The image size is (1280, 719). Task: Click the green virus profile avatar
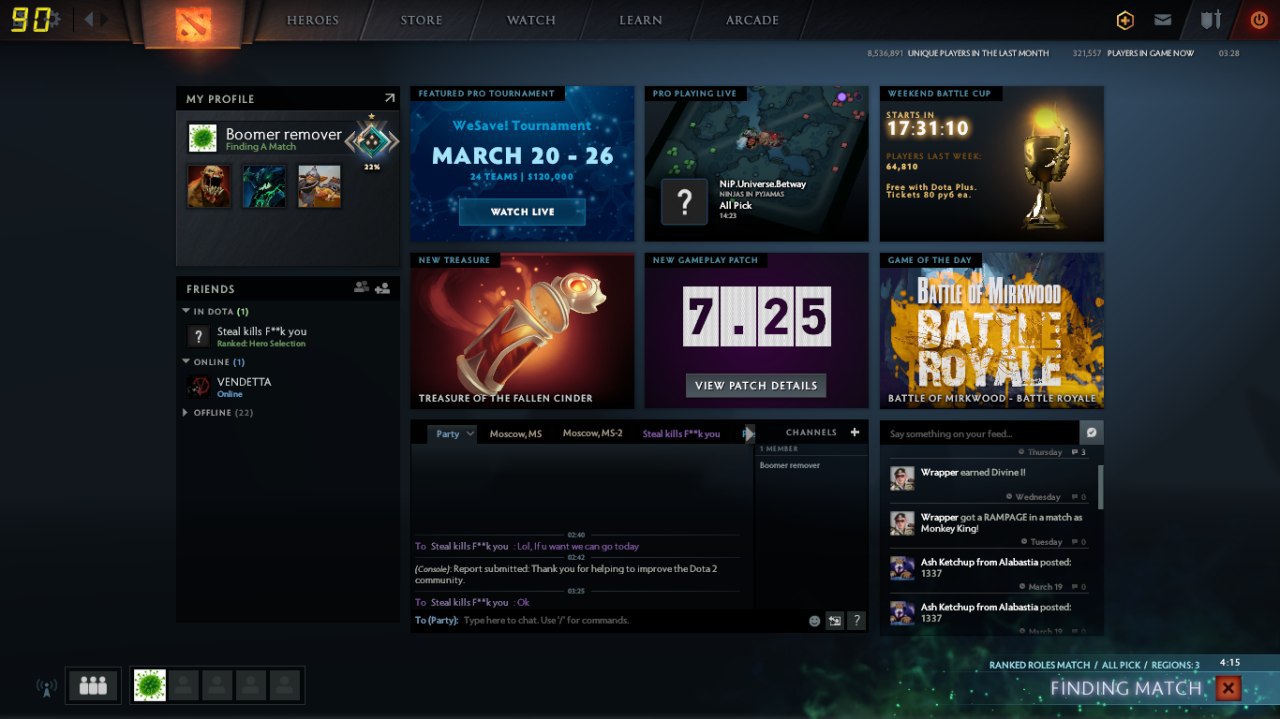pyautogui.click(x=203, y=138)
